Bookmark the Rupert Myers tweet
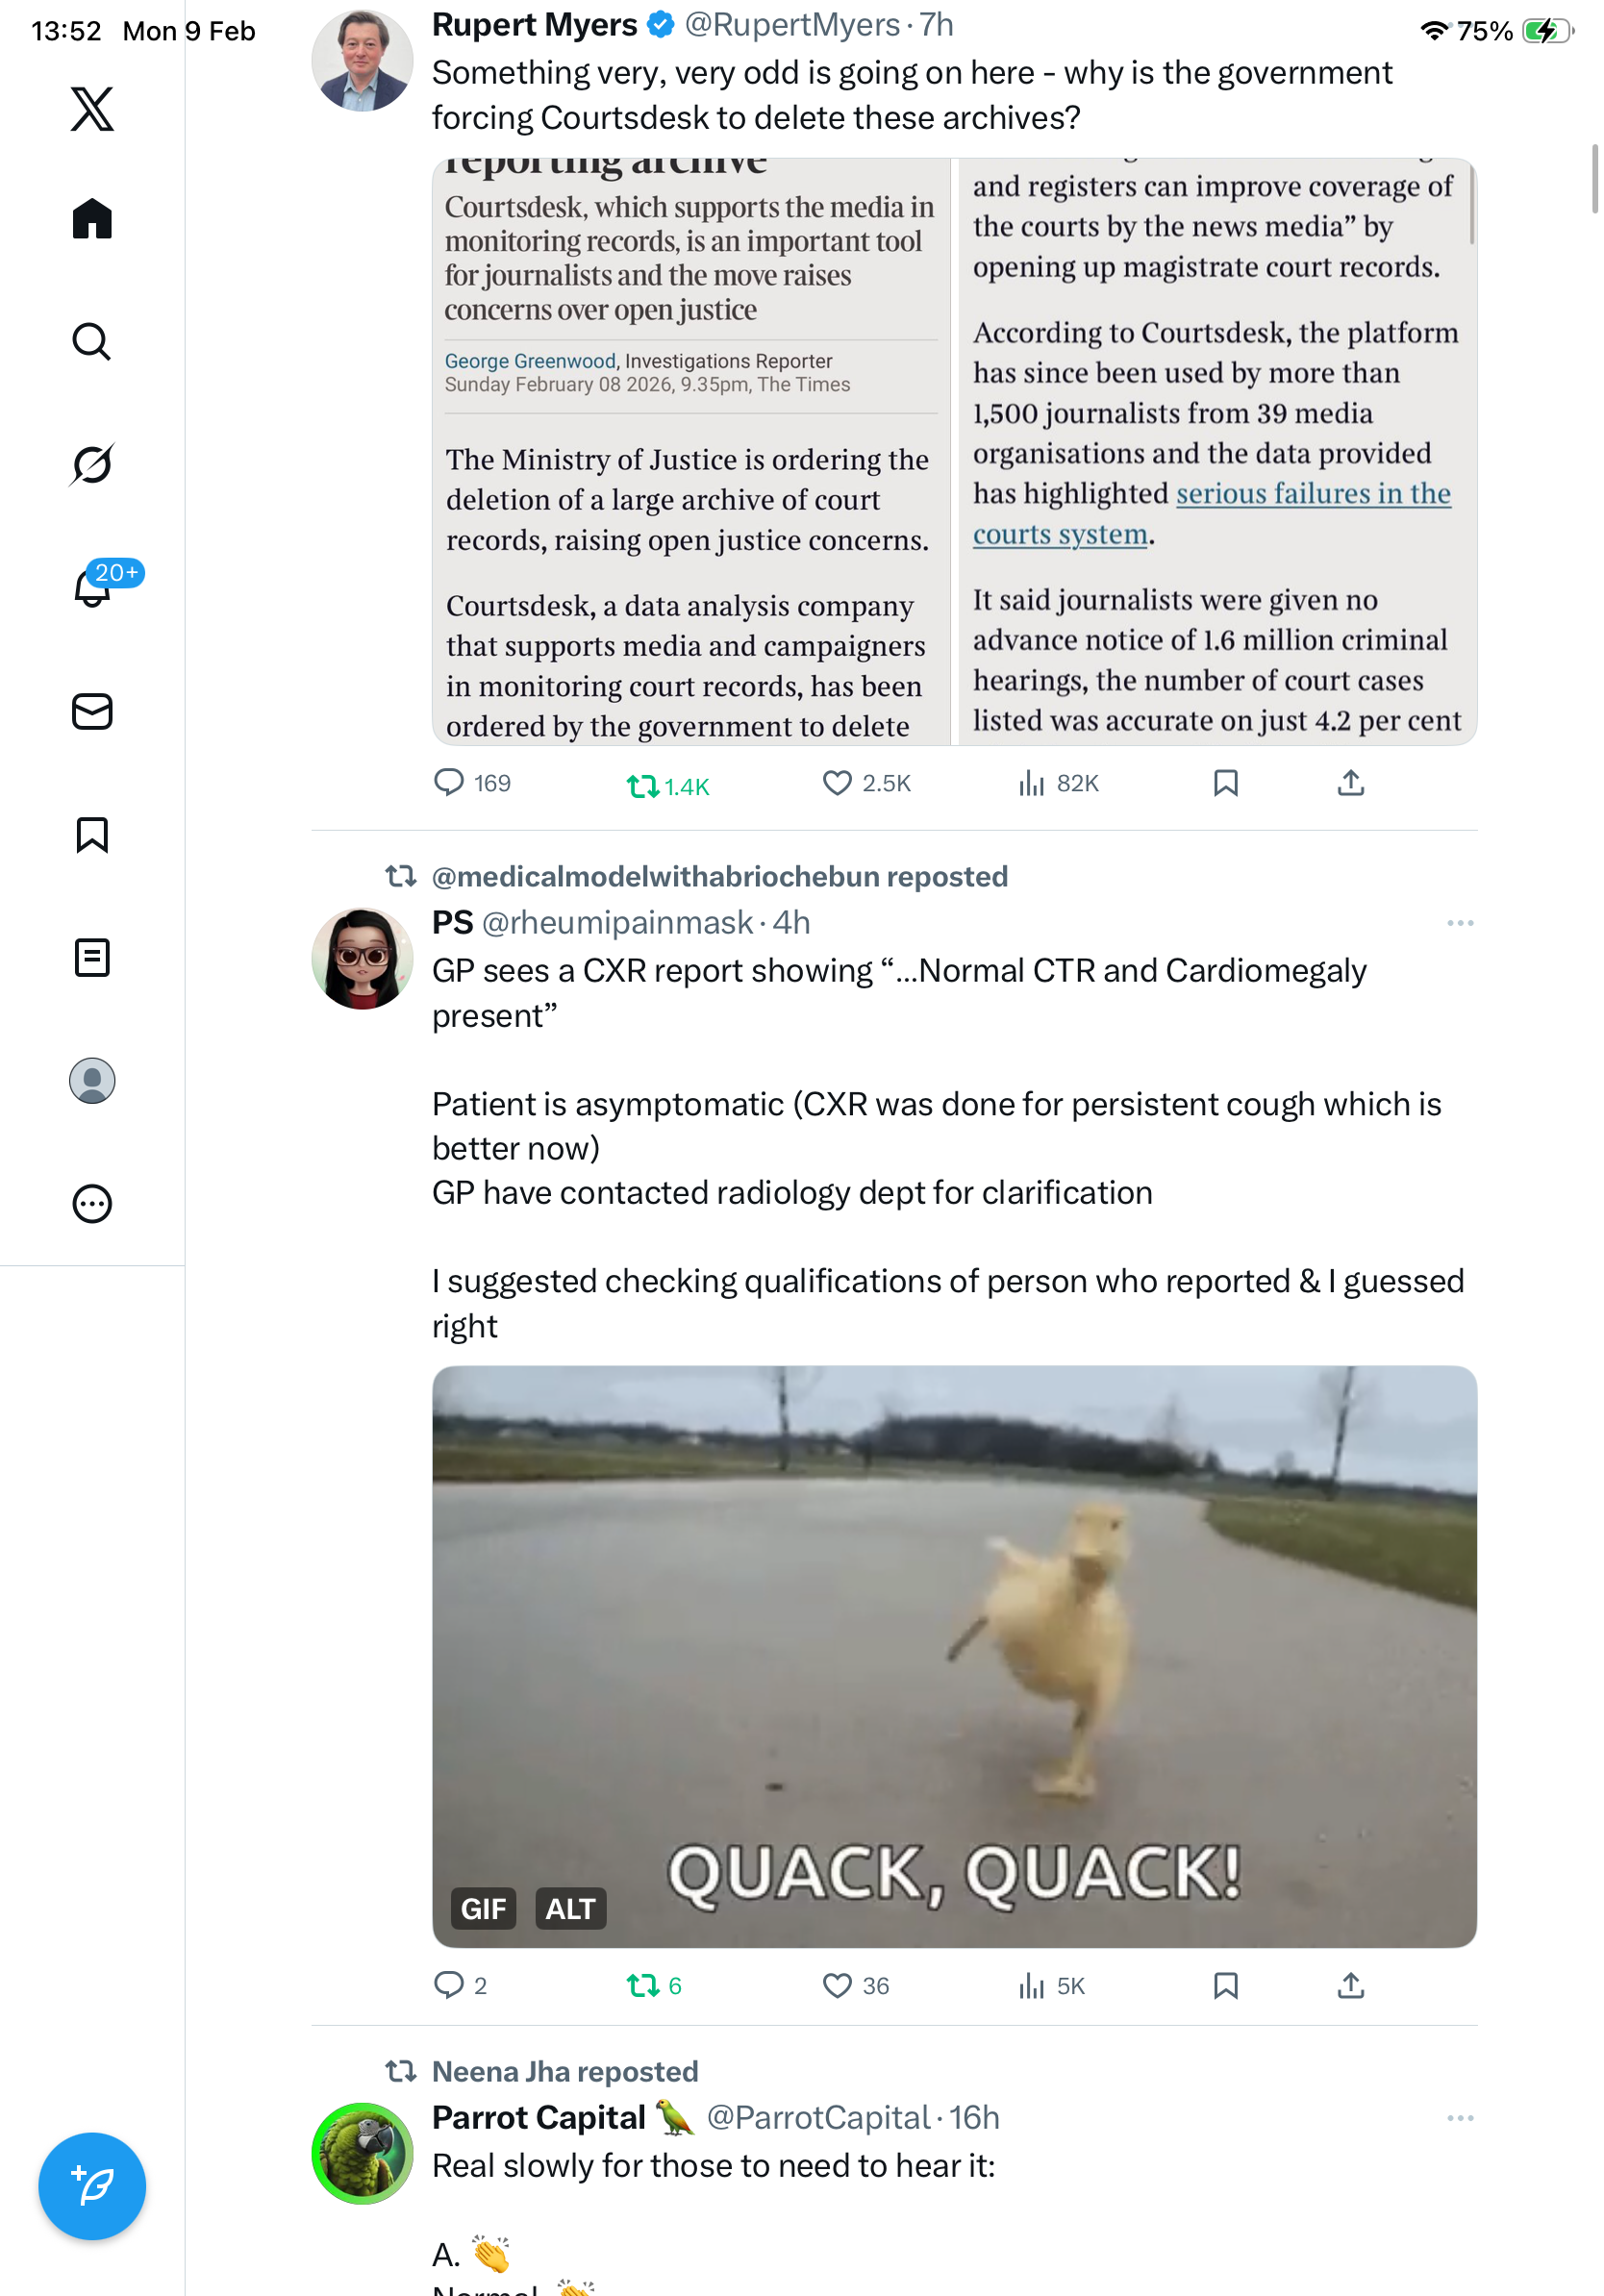The image size is (1604, 2296). click(1226, 783)
